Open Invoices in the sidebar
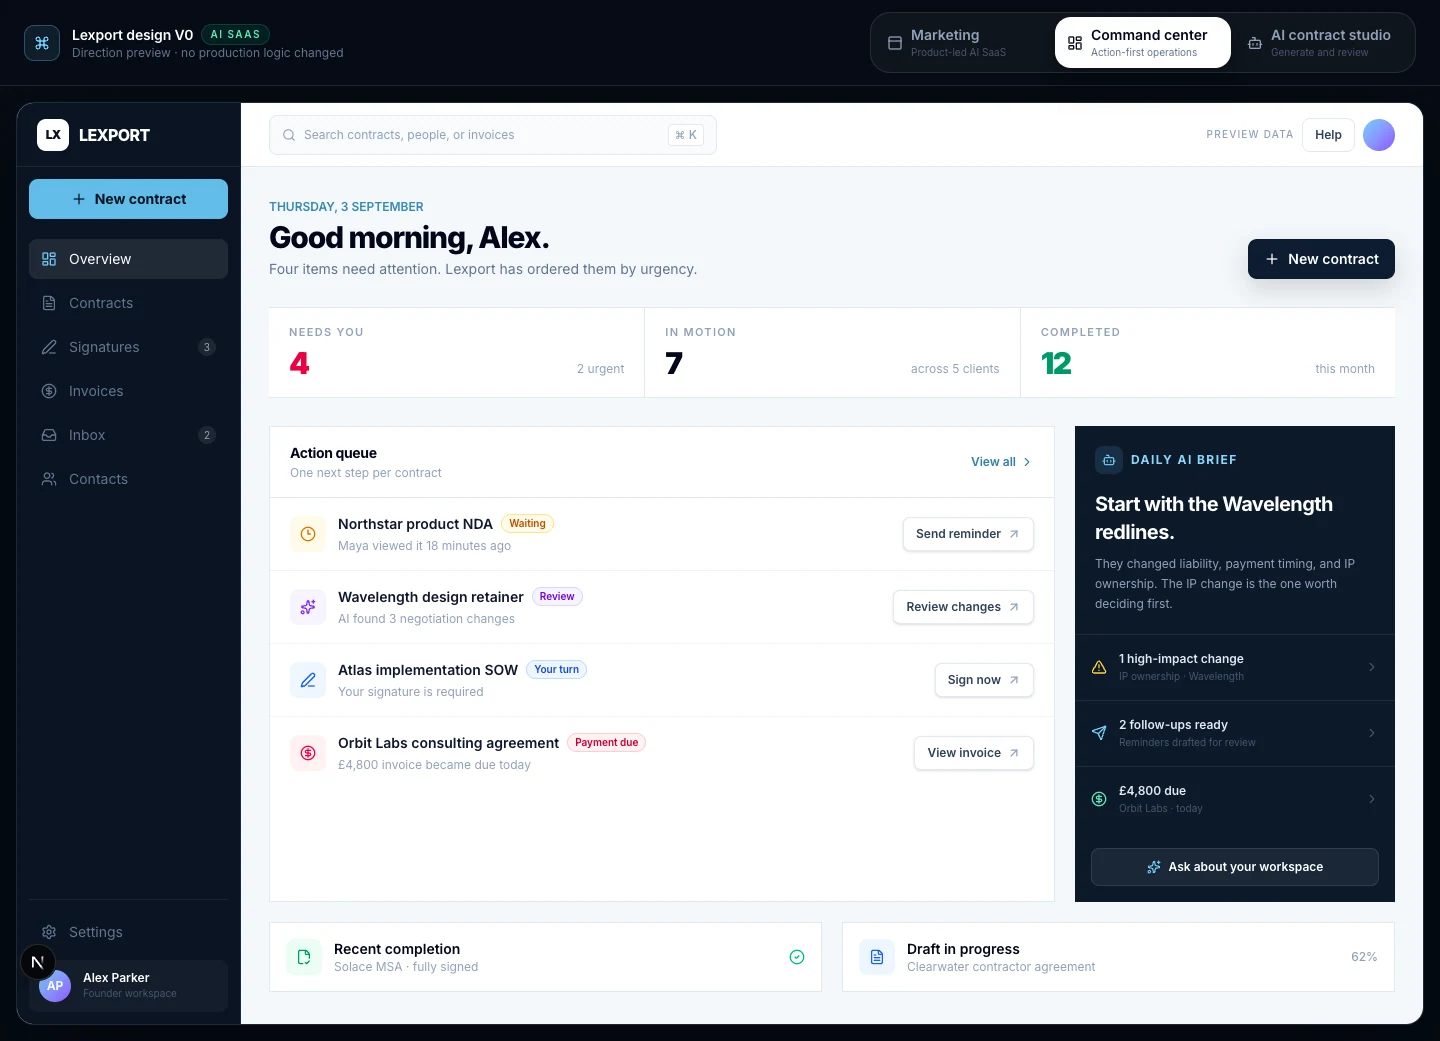 pyautogui.click(x=128, y=391)
